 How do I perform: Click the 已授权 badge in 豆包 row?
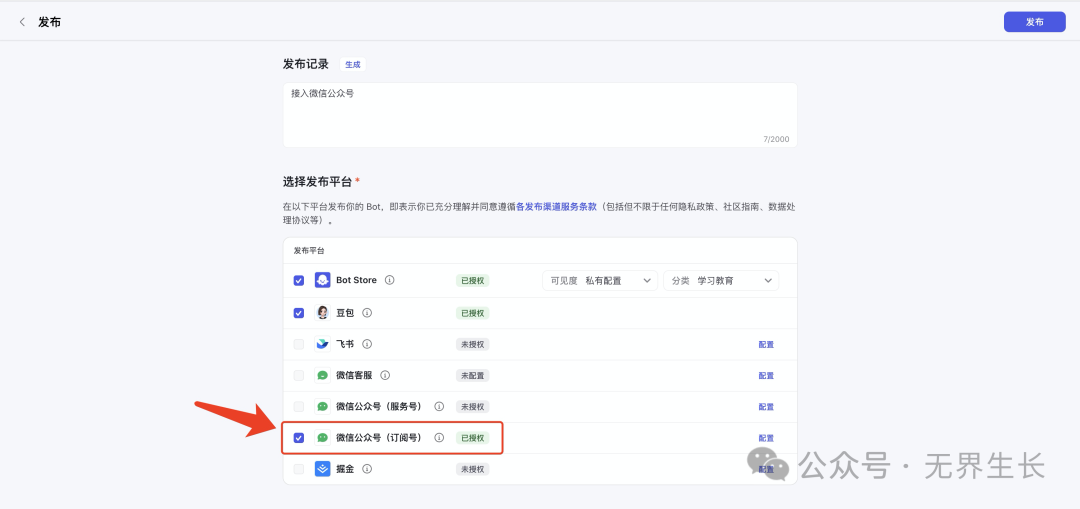(x=472, y=313)
